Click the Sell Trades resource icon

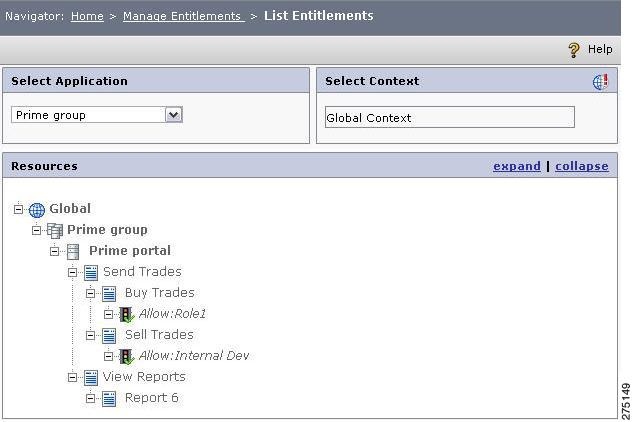point(109,335)
